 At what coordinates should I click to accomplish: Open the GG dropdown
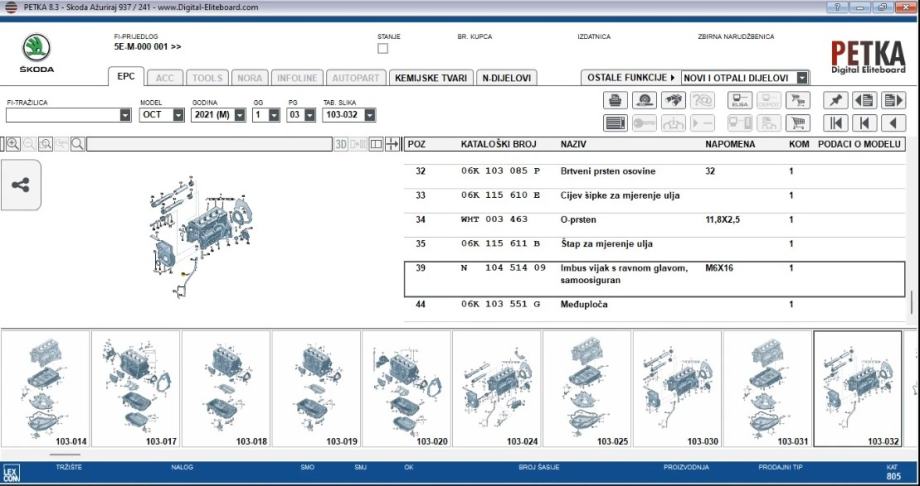274,115
